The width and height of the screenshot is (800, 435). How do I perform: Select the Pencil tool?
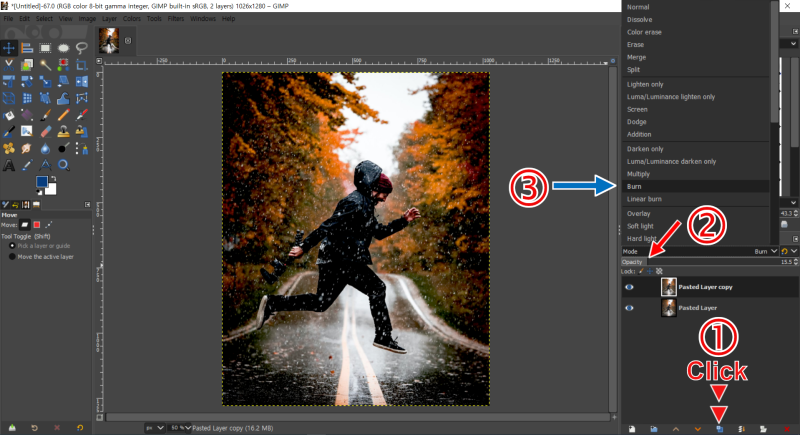(x=63, y=115)
